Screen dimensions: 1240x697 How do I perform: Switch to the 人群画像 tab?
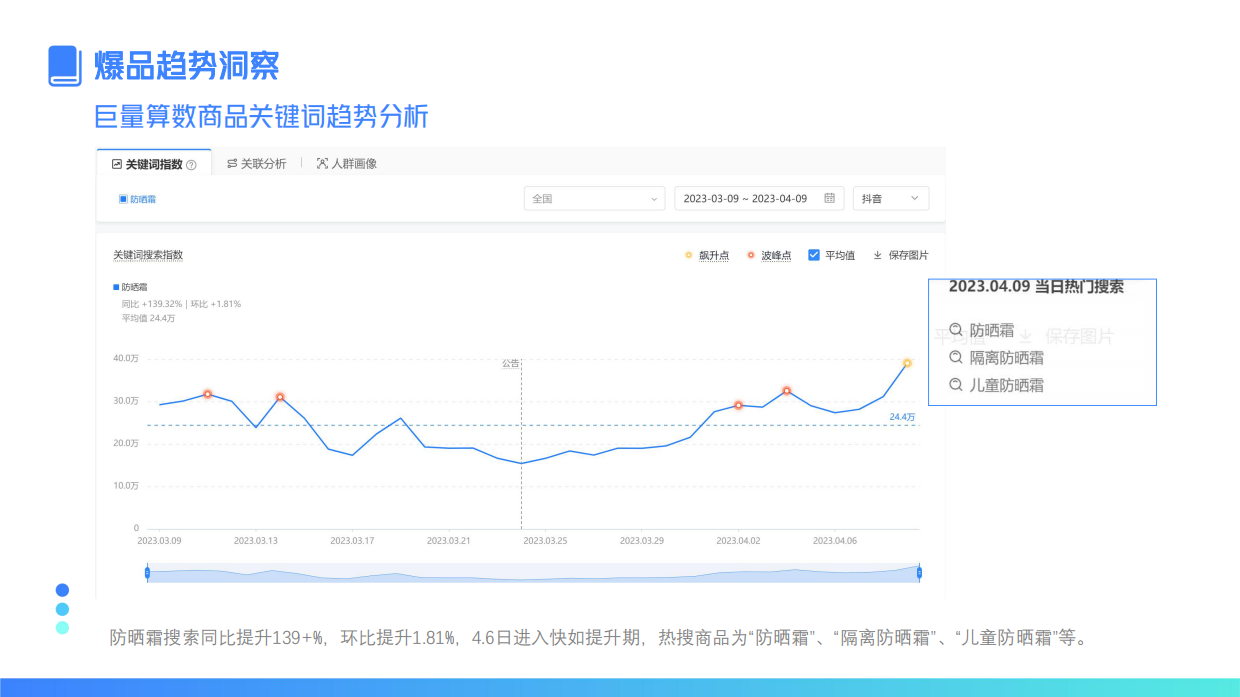click(356, 163)
